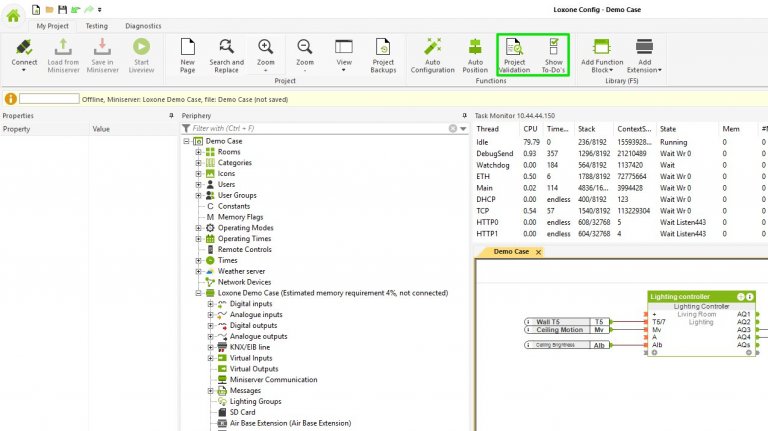Select SD Card tree item
Viewport: 768px width, 431px height.
242,412
